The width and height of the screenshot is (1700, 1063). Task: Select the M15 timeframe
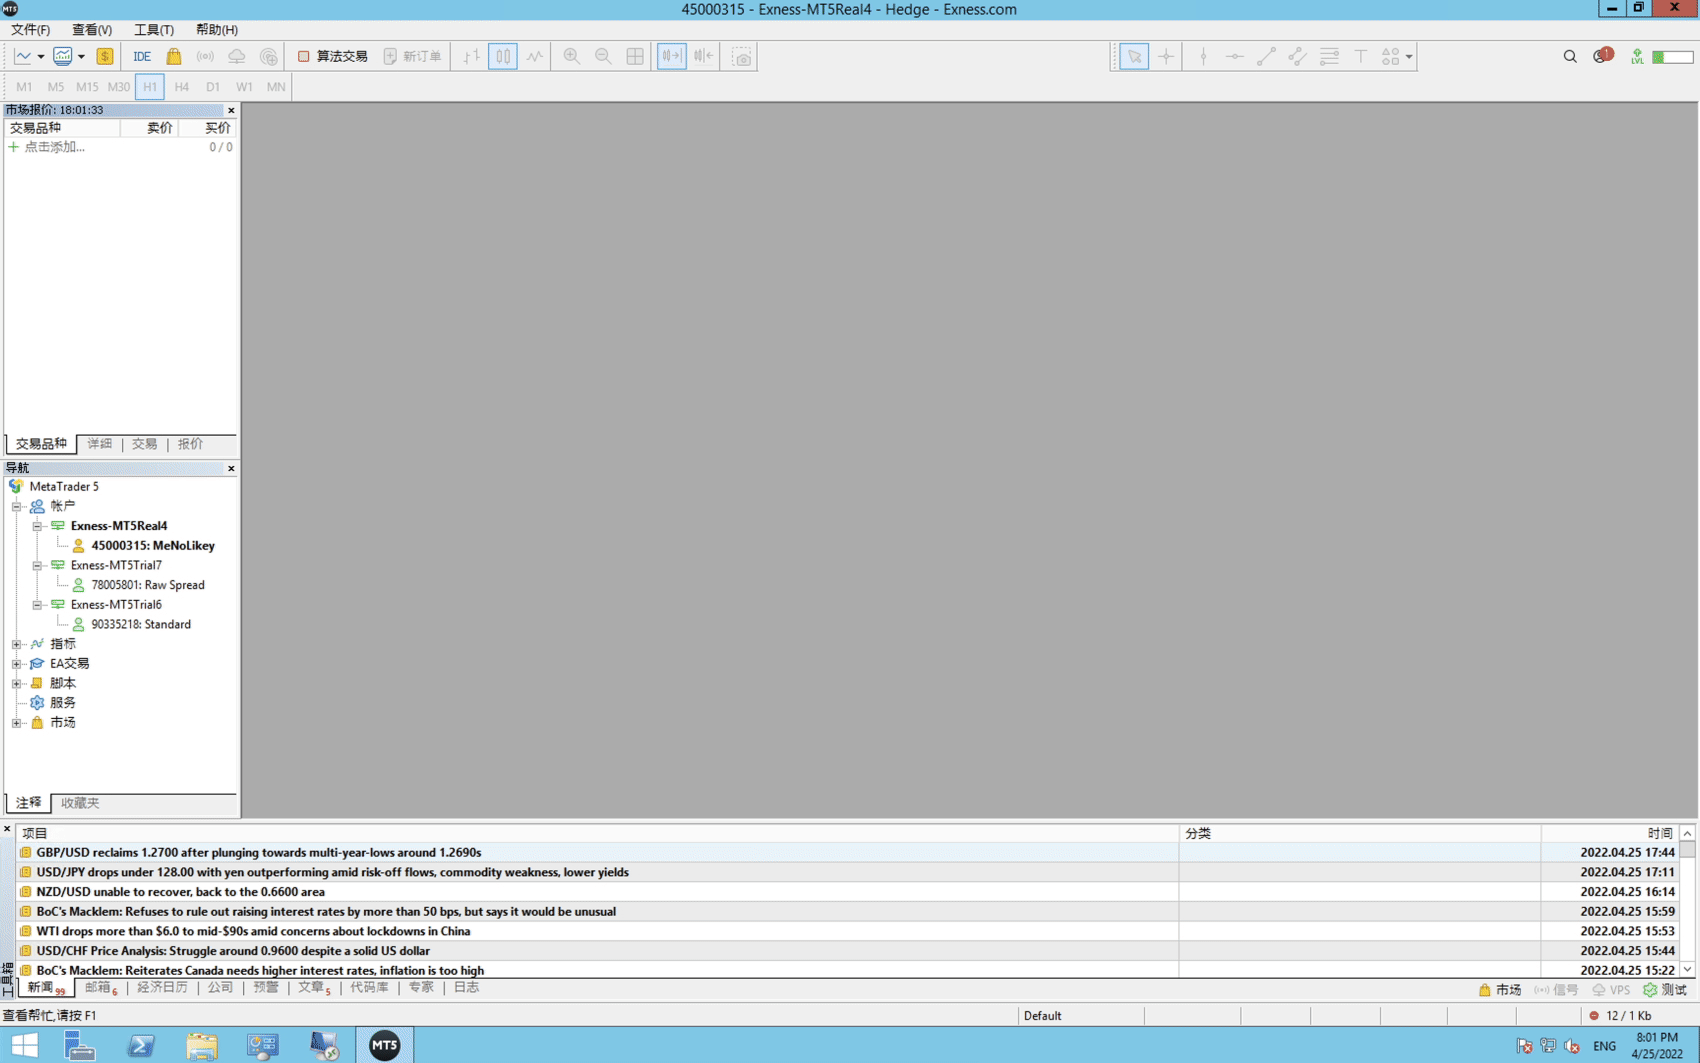pos(87,87)
